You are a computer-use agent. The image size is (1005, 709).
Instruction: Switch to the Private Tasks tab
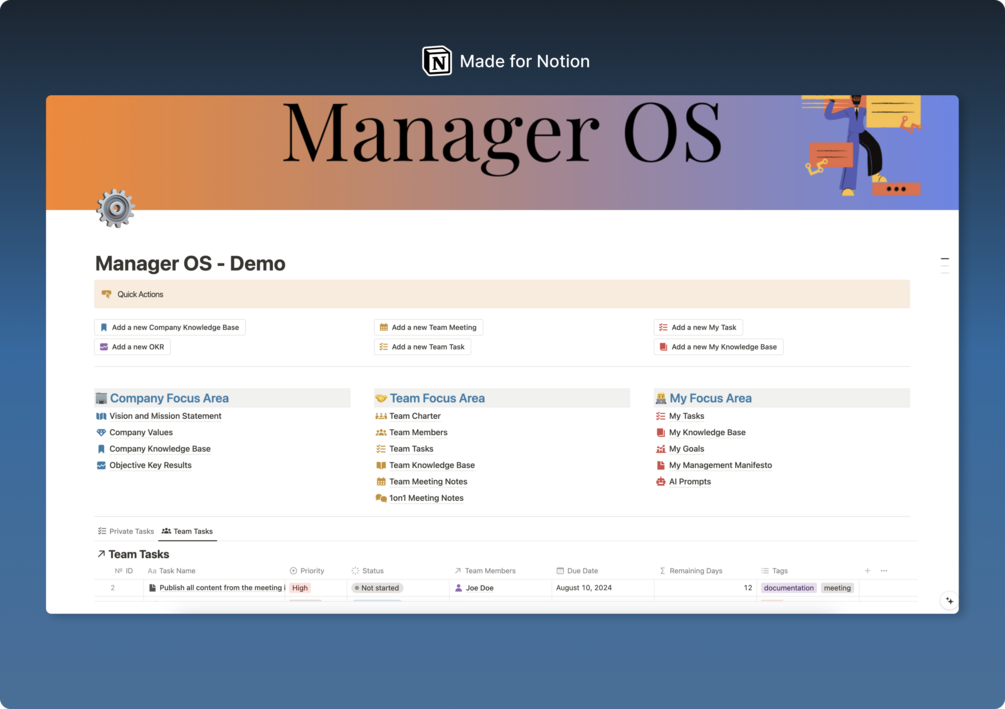pyautogui.click(x=126, y=531)
